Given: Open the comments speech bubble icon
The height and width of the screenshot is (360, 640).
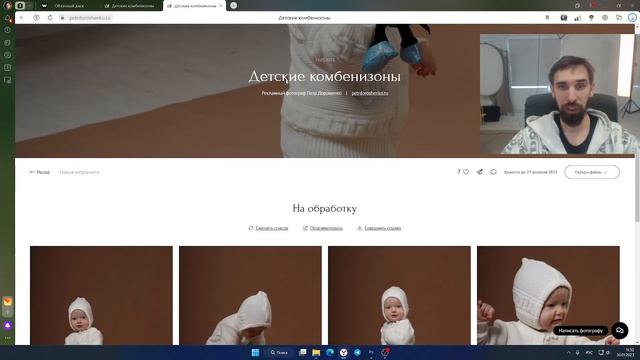Looking at the screenshot, I should click(493, 172).
